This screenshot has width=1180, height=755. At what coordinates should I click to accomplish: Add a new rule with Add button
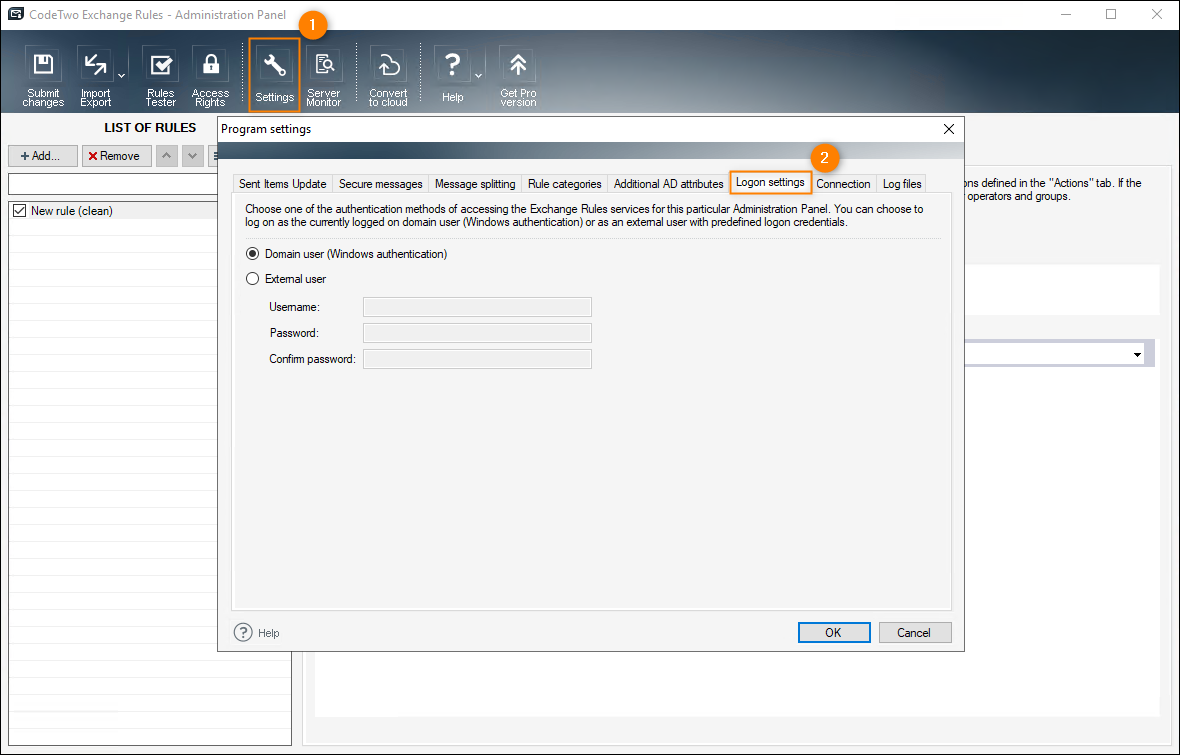coord(43,156)
